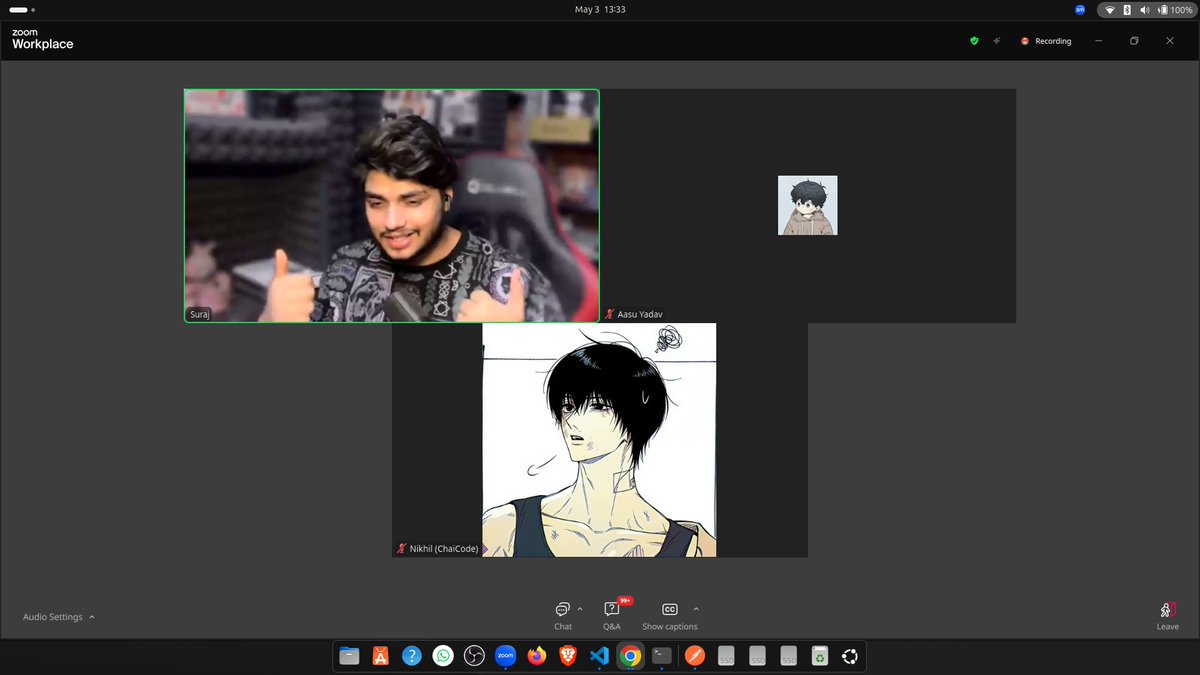1200x675 pixels.
Task: Open the Activities overview indicator
Action: [19, 9]
